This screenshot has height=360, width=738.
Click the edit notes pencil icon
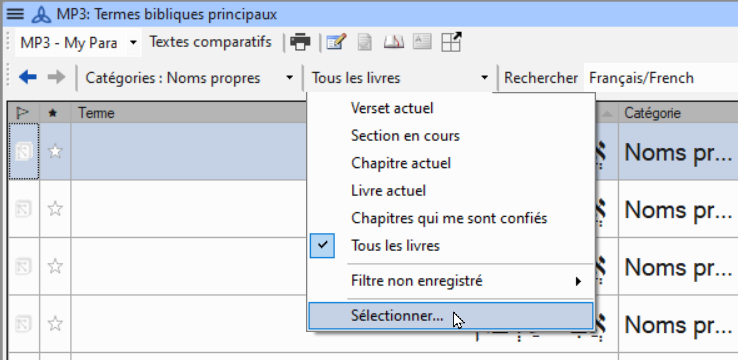(337, 42)
